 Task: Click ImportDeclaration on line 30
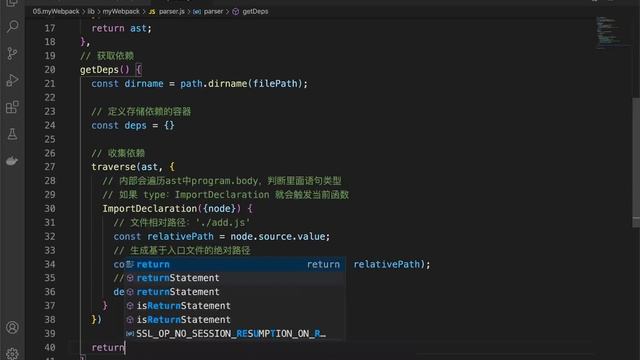(149, 209)
